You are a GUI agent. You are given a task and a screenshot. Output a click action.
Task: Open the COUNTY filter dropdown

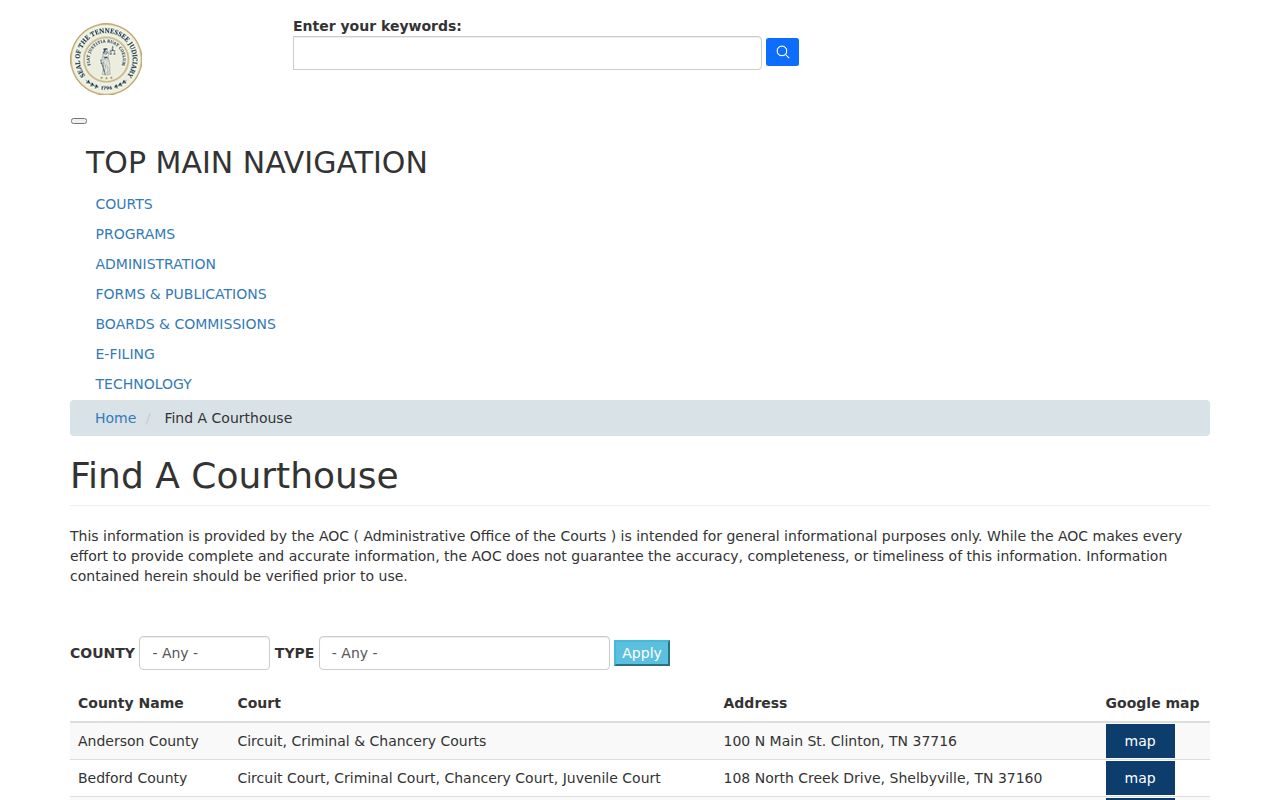tap(204, 653)
